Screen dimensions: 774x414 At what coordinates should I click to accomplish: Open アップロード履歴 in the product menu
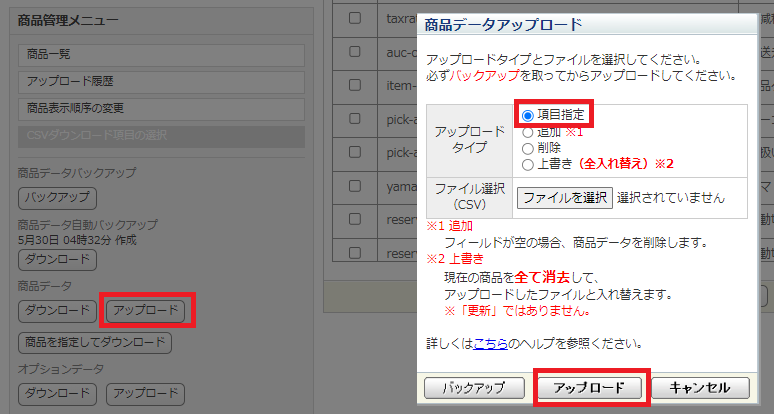click(x=160, y=81)
